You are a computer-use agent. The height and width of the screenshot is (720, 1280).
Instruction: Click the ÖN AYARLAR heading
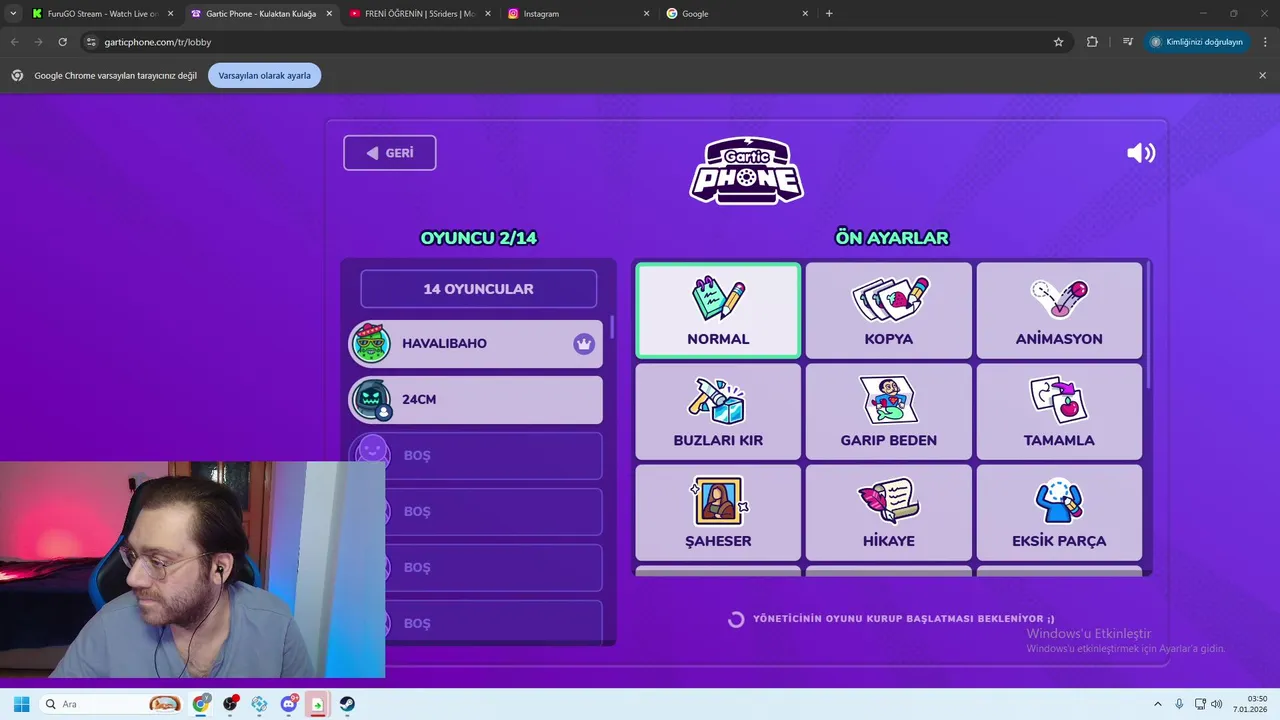(x=892, y=238)
